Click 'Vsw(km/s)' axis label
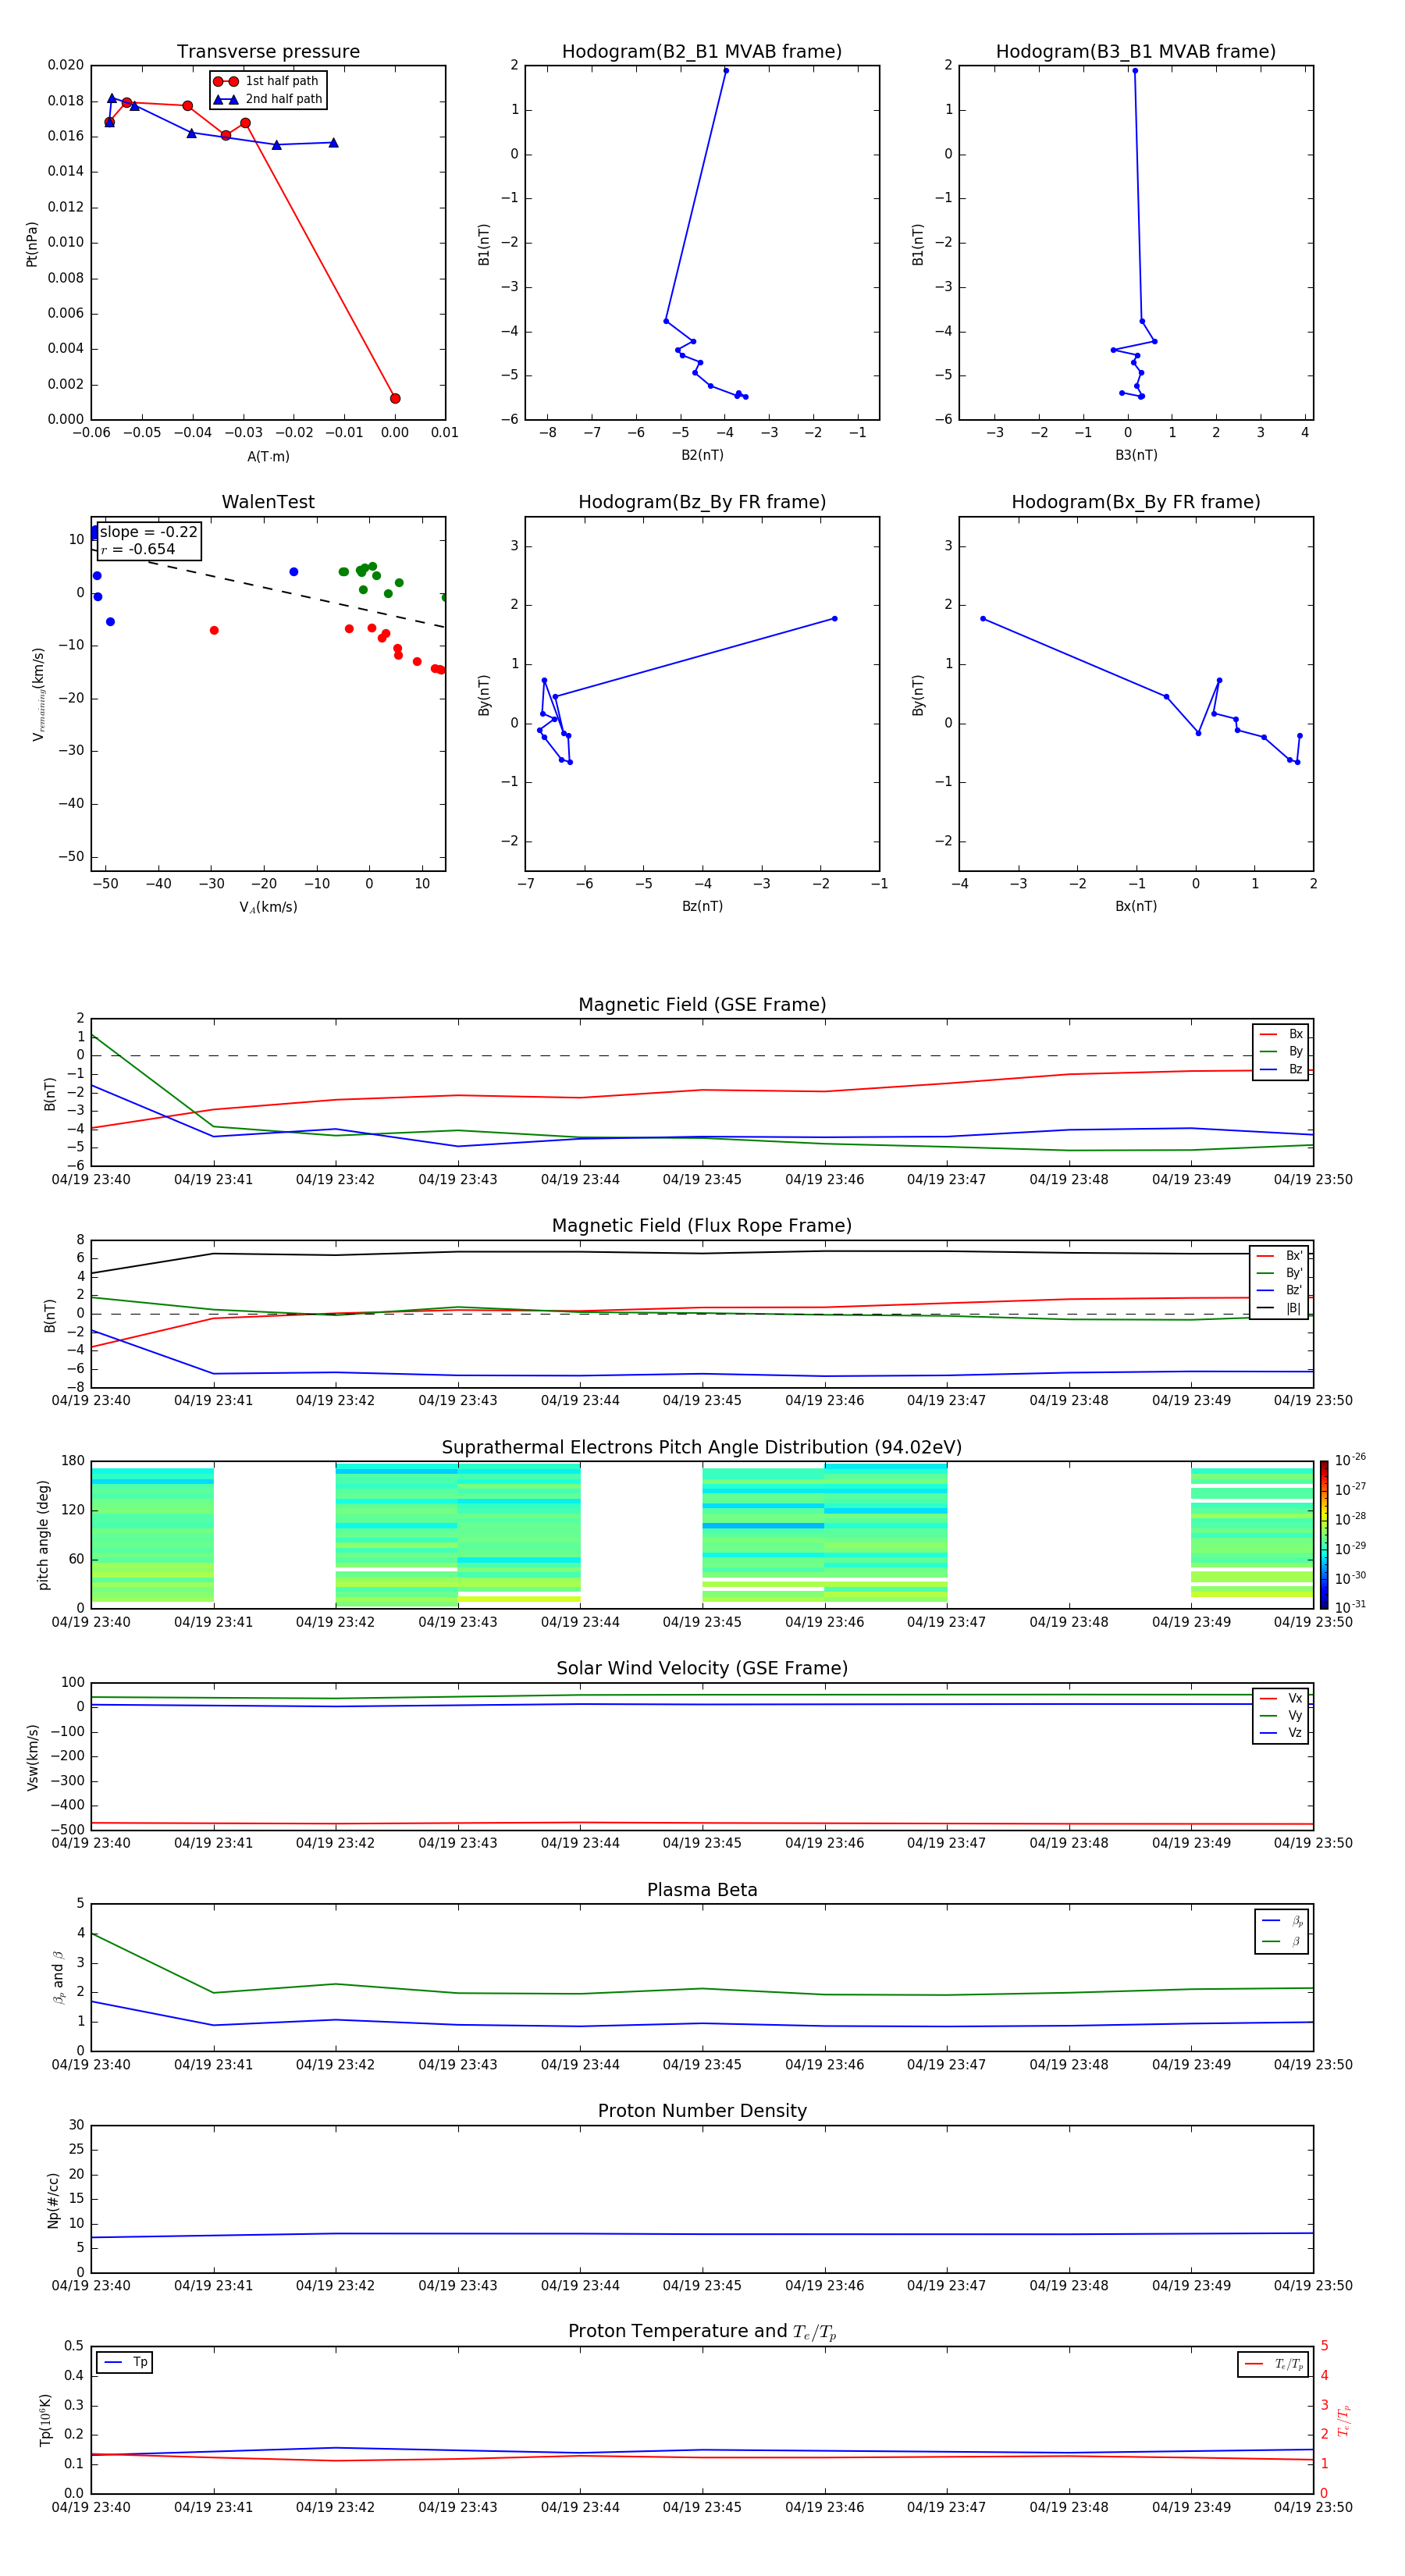The height and width of the screenshot is (2576, 1405). pyautogui.click(x=32, y=1756)
